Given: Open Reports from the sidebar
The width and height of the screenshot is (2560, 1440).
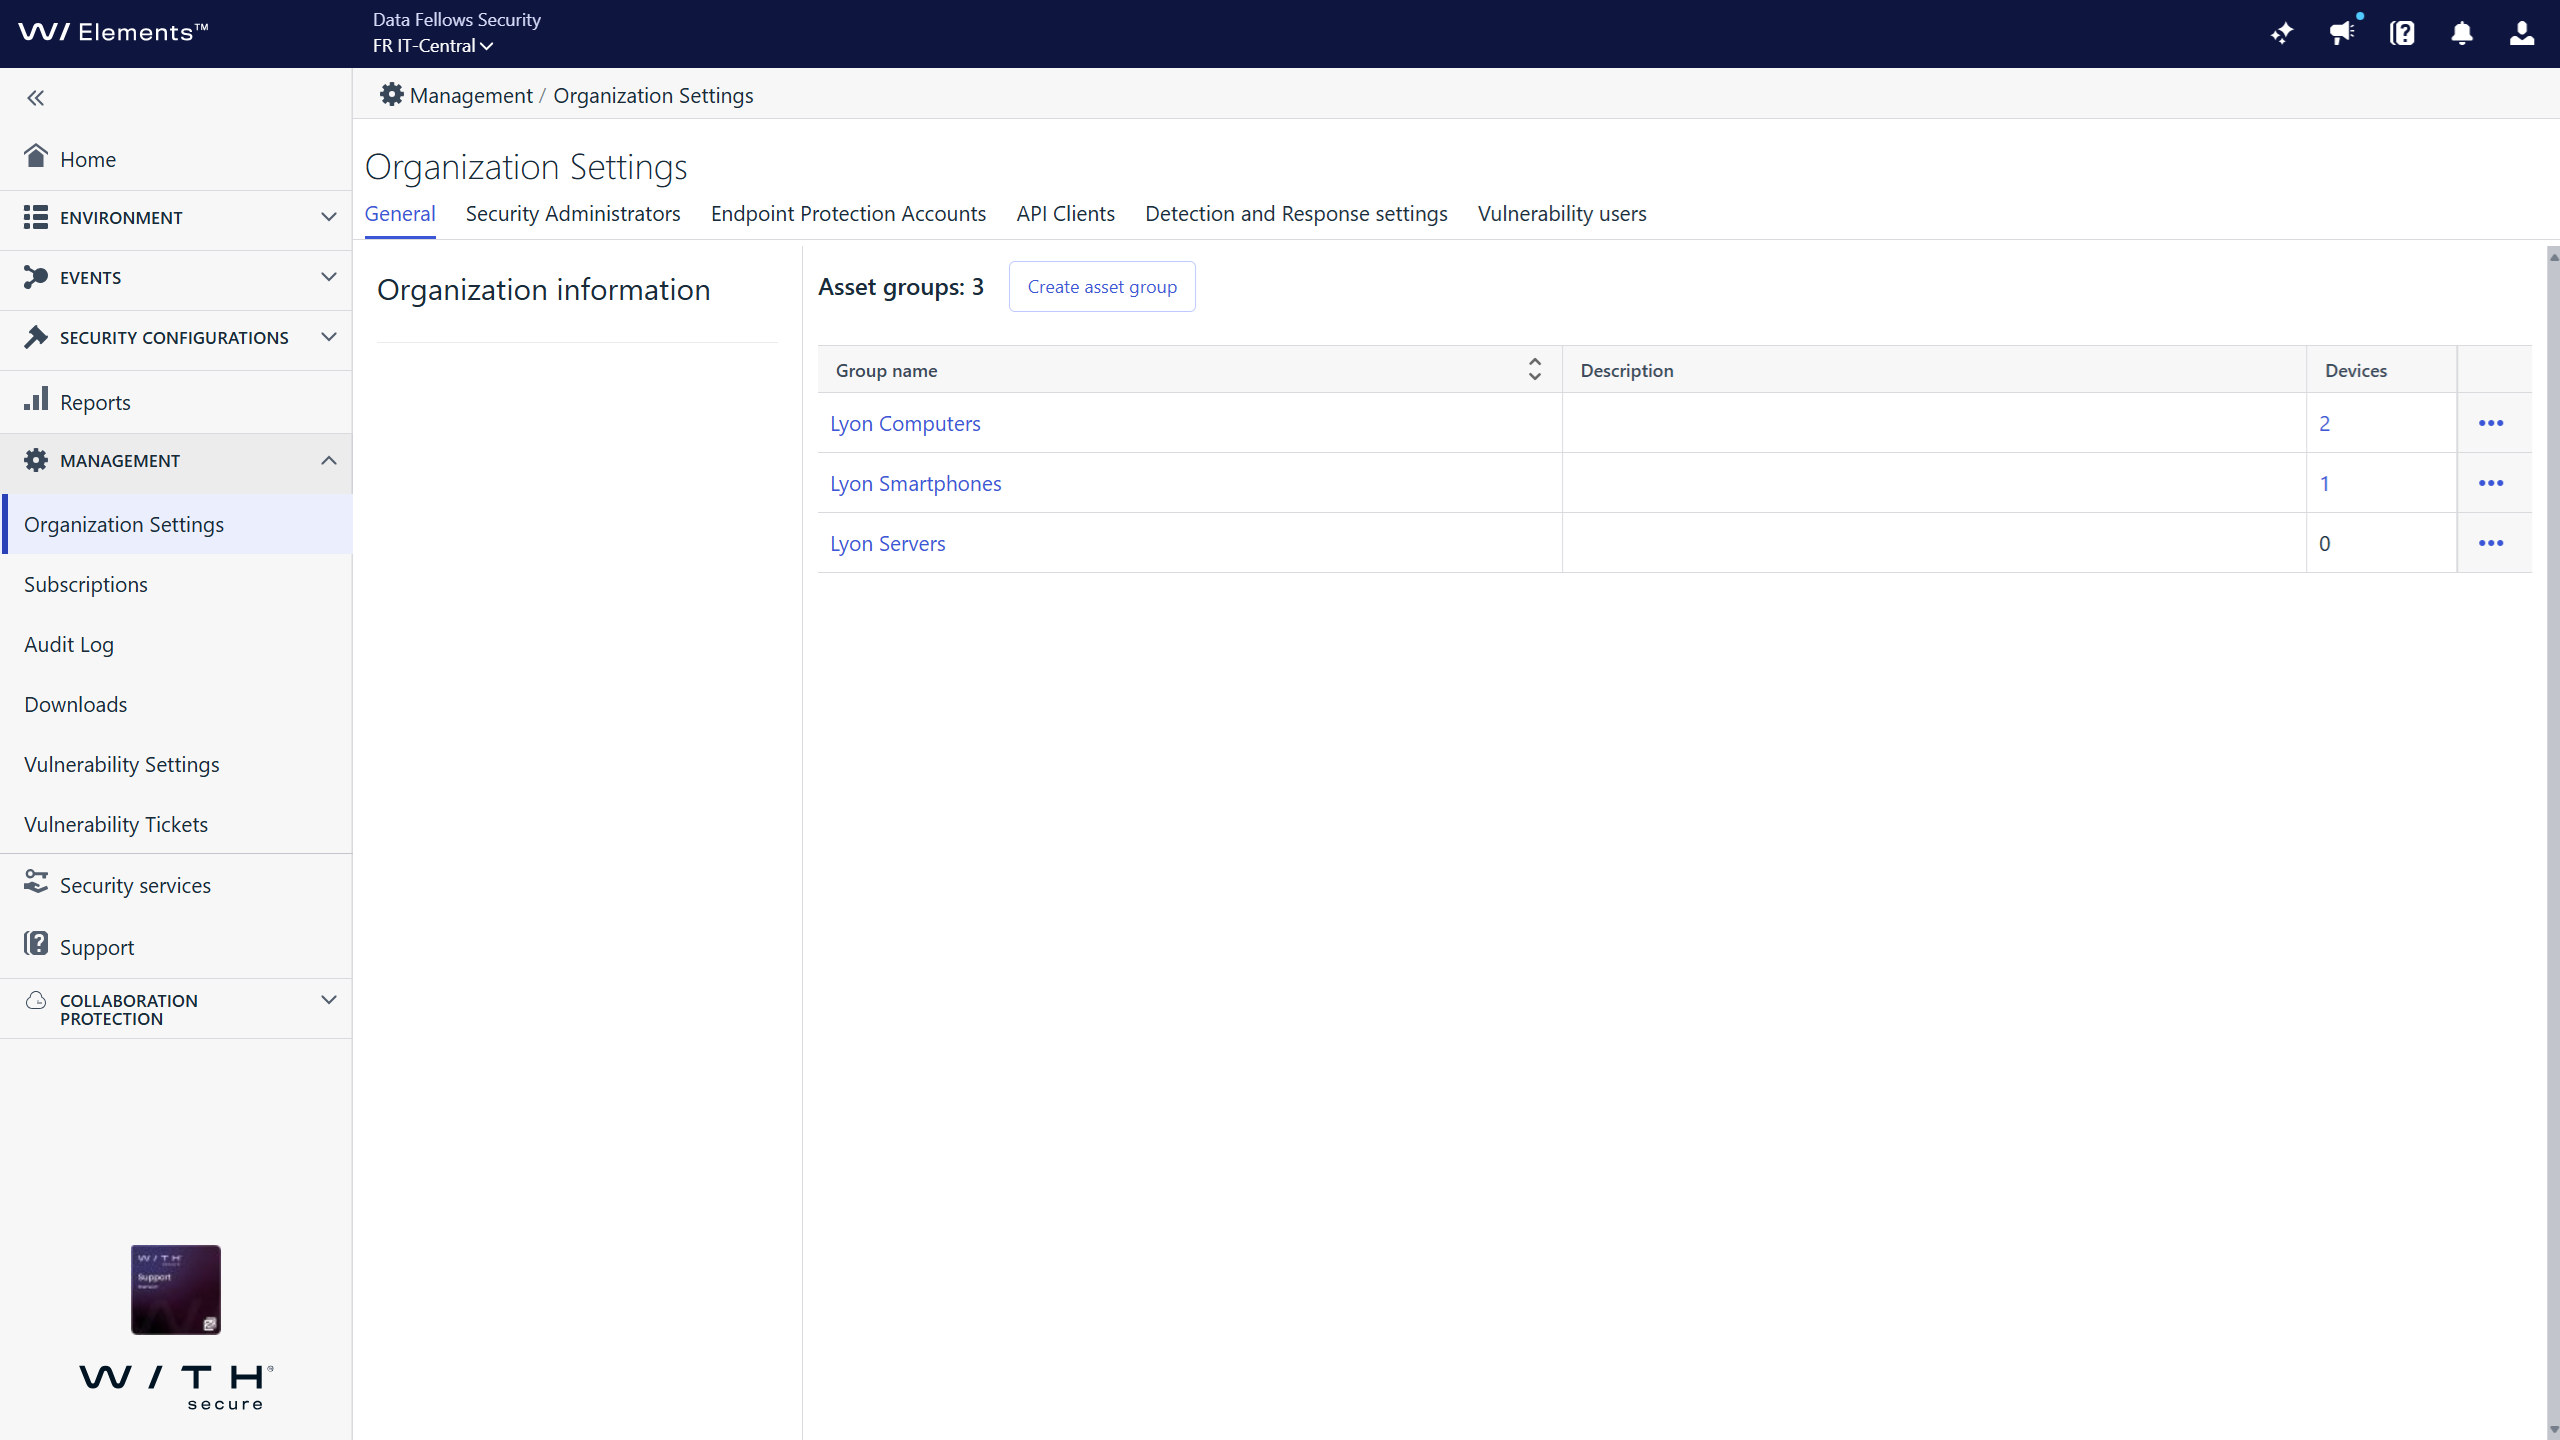Looking at the screenshot, I should [176, 402].
